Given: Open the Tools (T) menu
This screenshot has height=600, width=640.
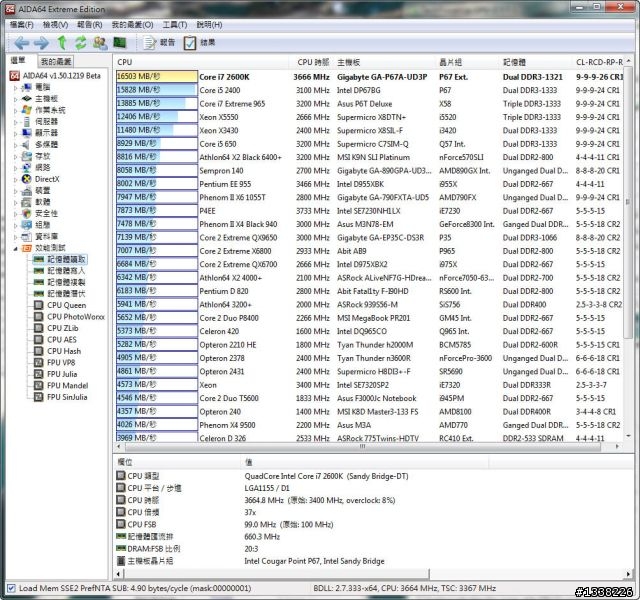Looking at the screenshot, I should [175, 25].
